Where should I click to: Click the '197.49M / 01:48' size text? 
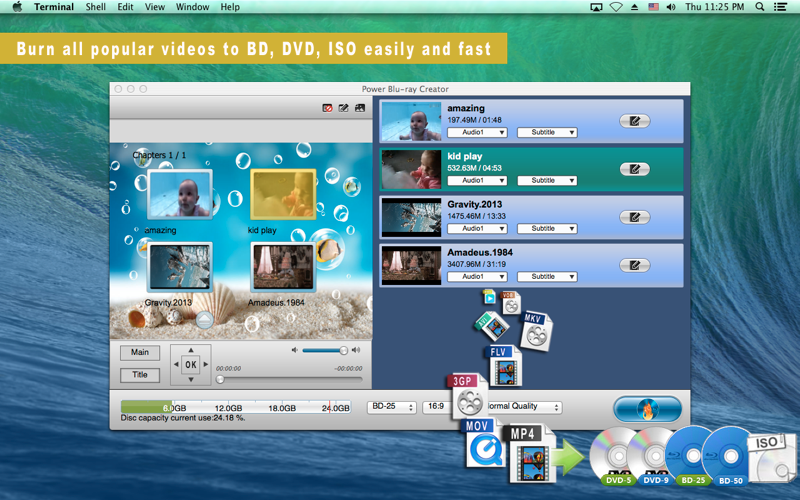pos(474,120)
